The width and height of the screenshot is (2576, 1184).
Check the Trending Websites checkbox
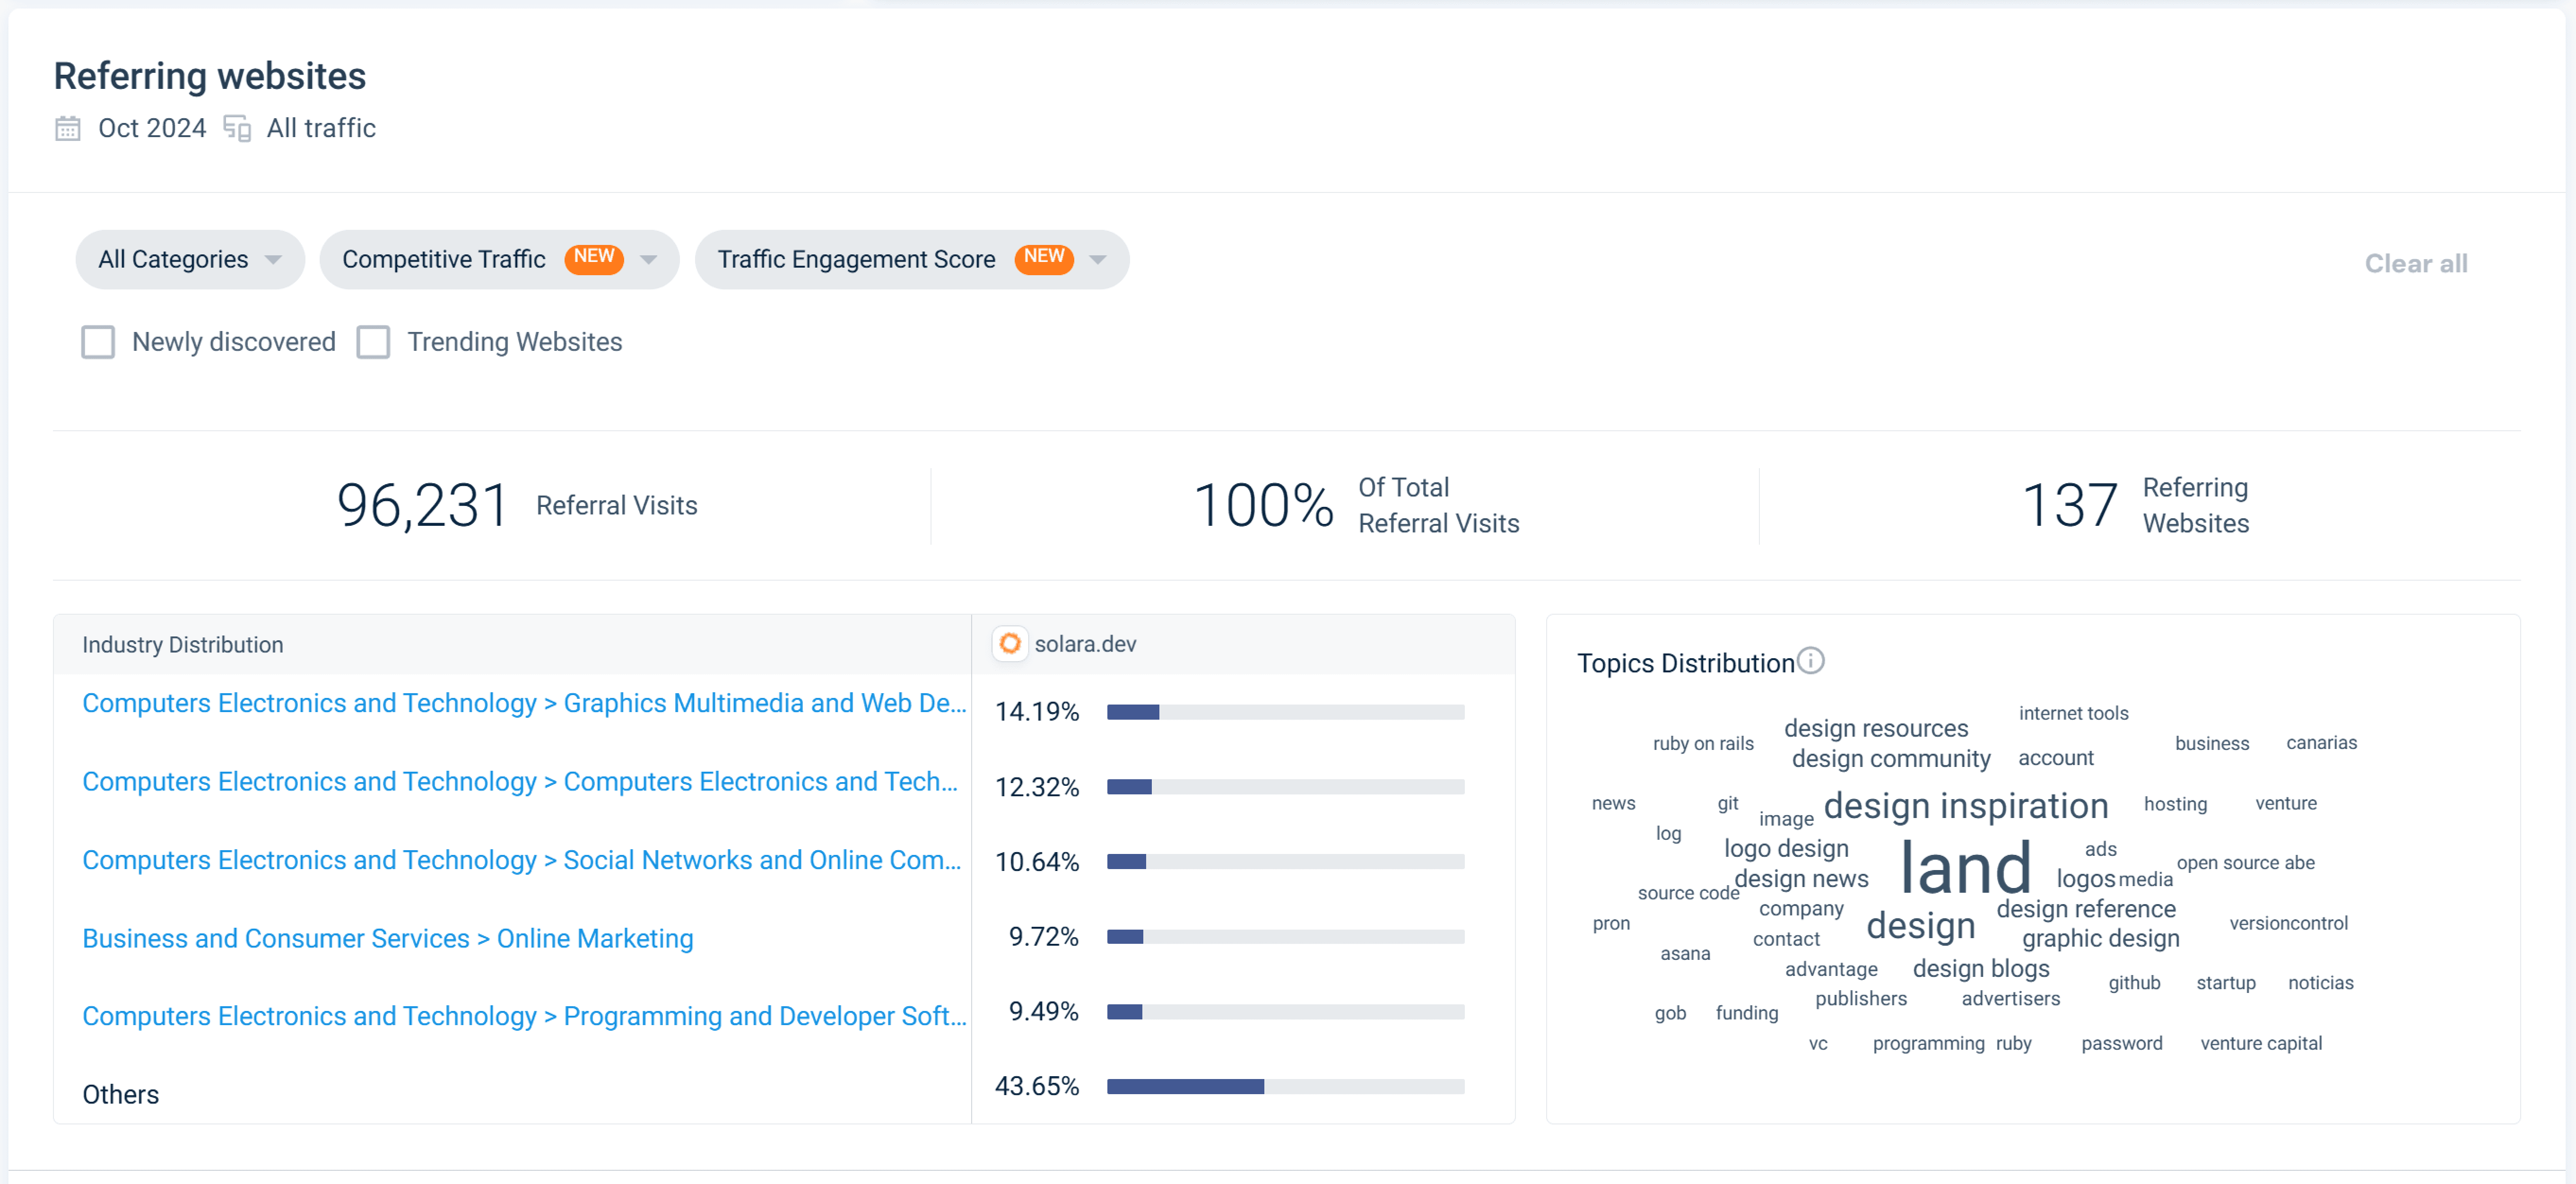point(373,342)
